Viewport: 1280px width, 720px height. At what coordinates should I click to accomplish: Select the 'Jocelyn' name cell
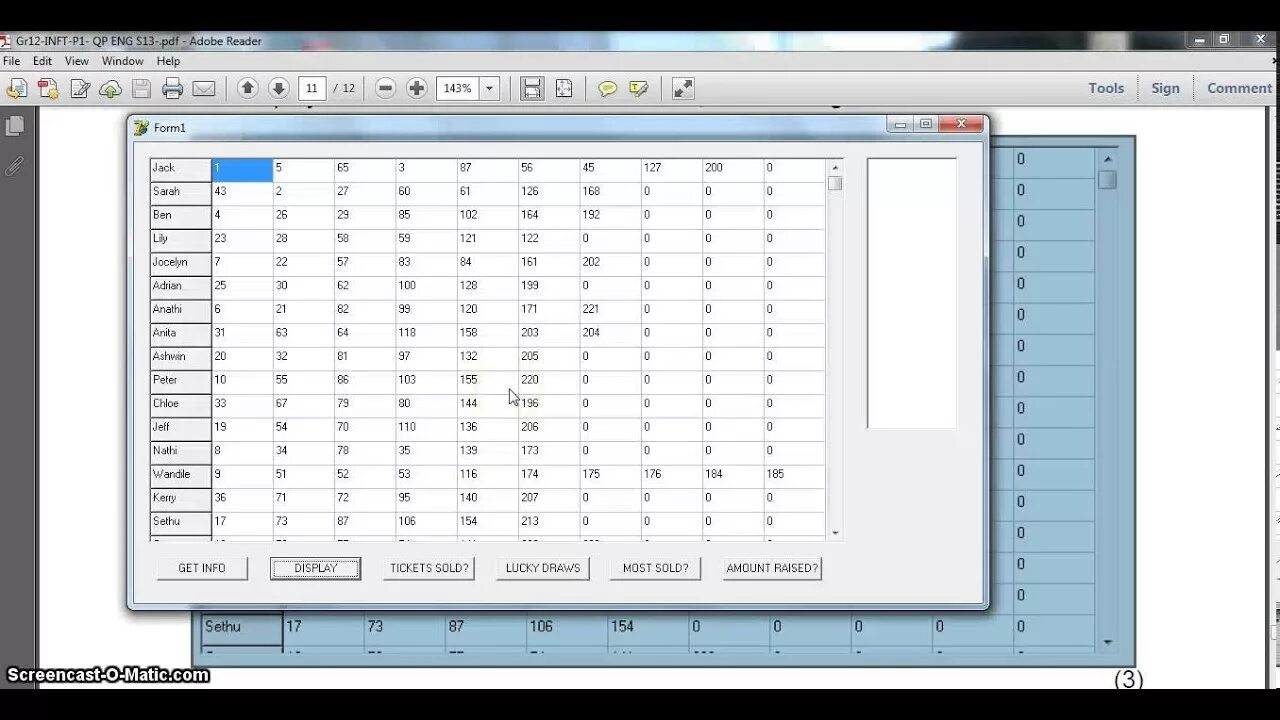(181, 263)
